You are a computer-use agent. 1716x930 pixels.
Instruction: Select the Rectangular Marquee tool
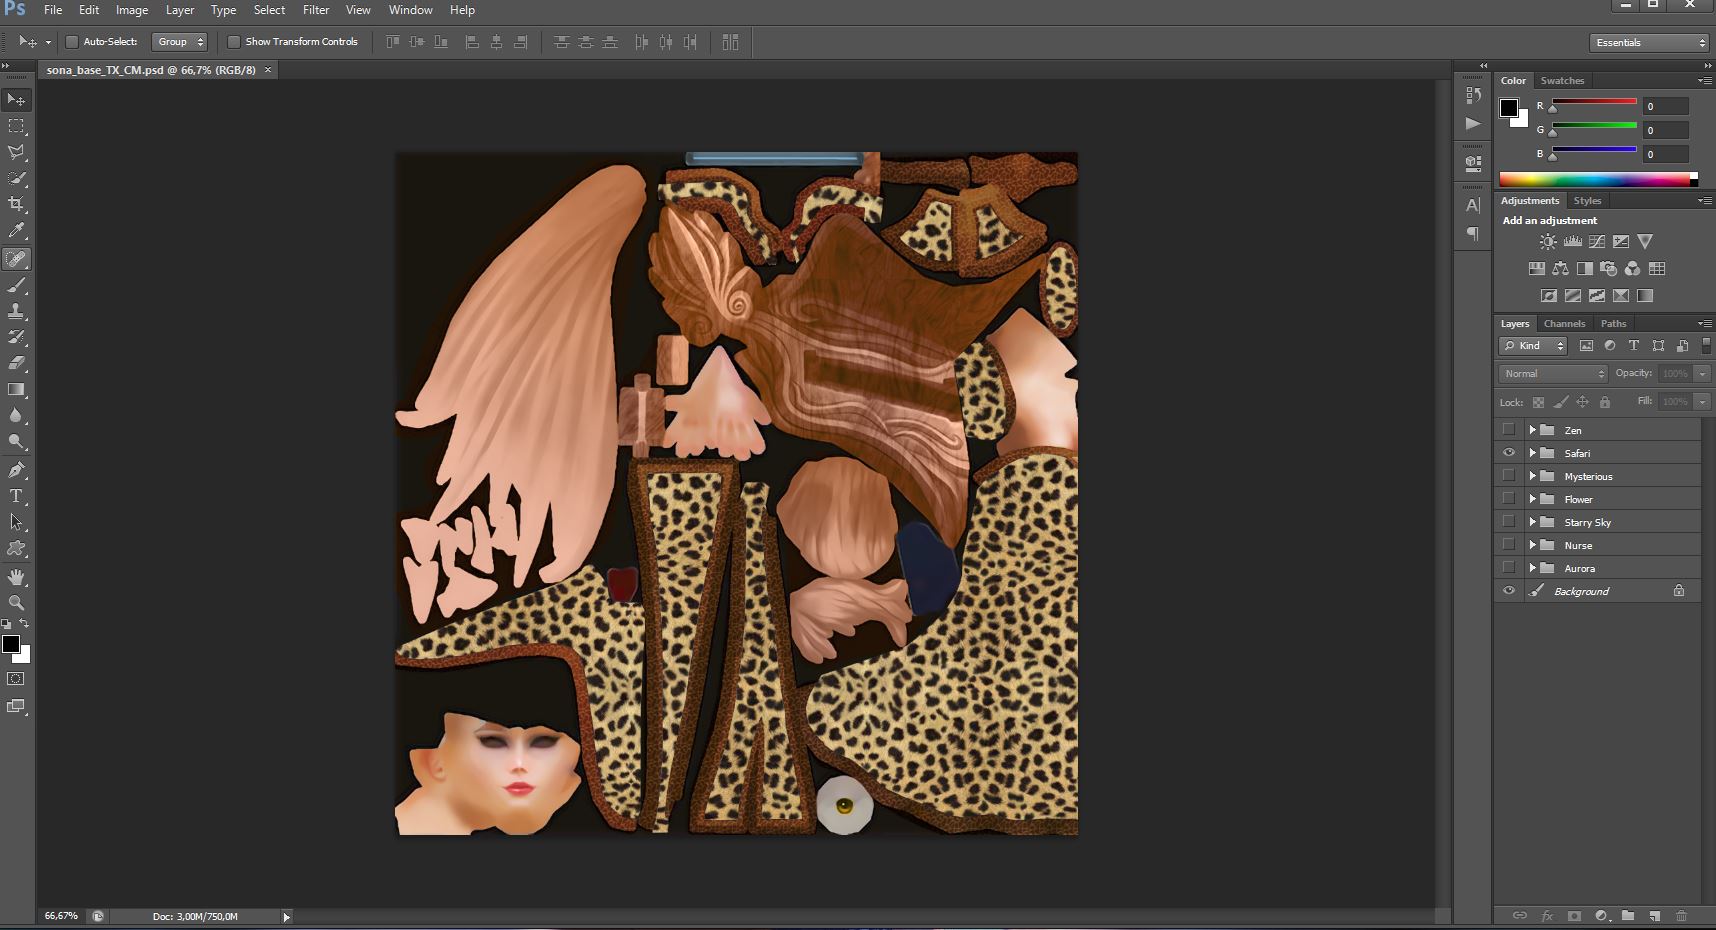pyautogui.click(x=16, y=126)
